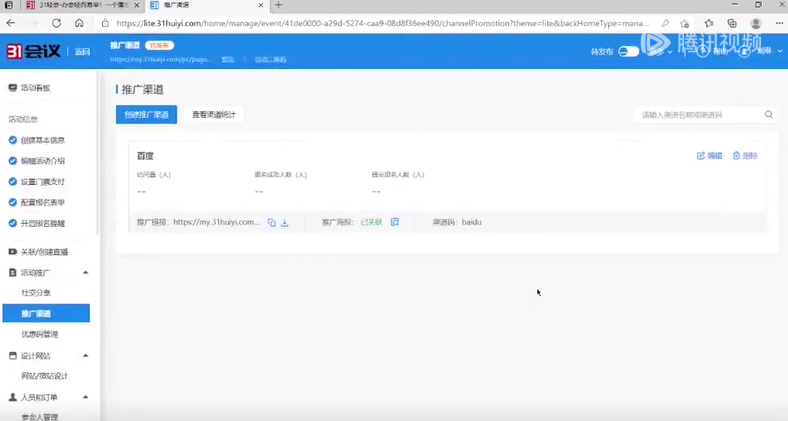
Task: Open 活动看板 in the sidebar
Action: [x=35, y=88]
